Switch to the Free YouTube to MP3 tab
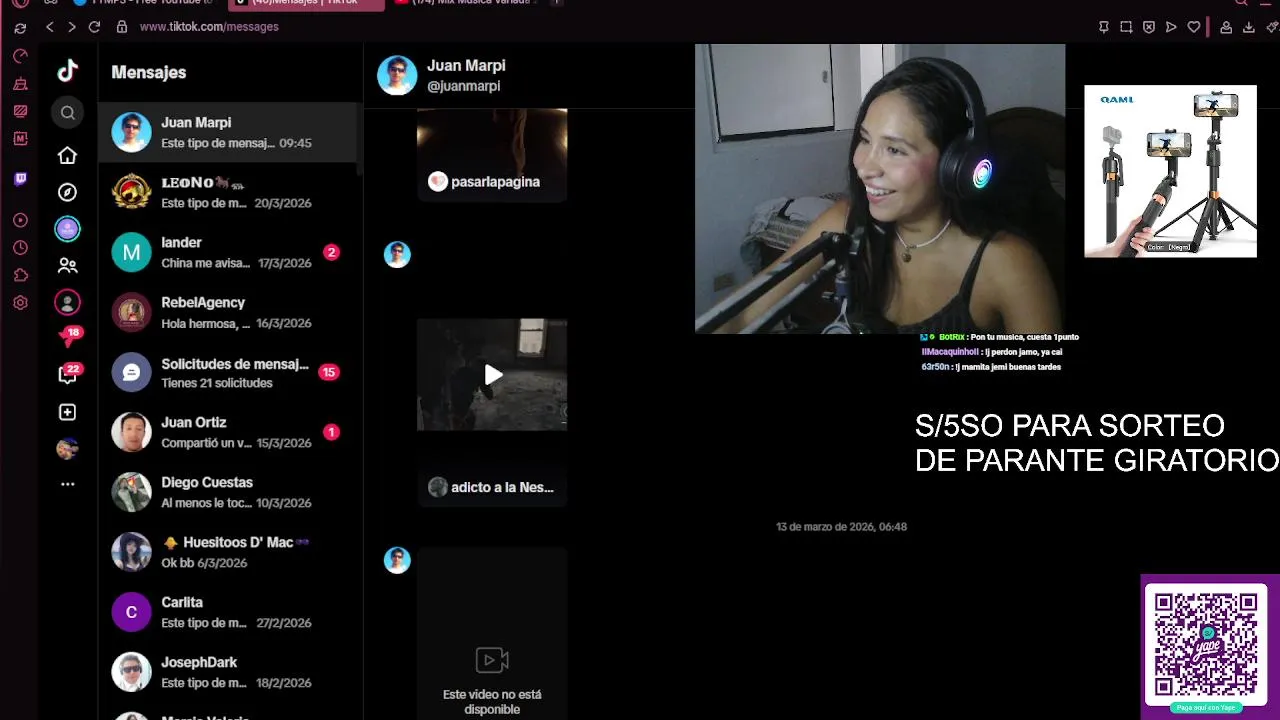This screenshot has width=1280, height=720. 145,4
